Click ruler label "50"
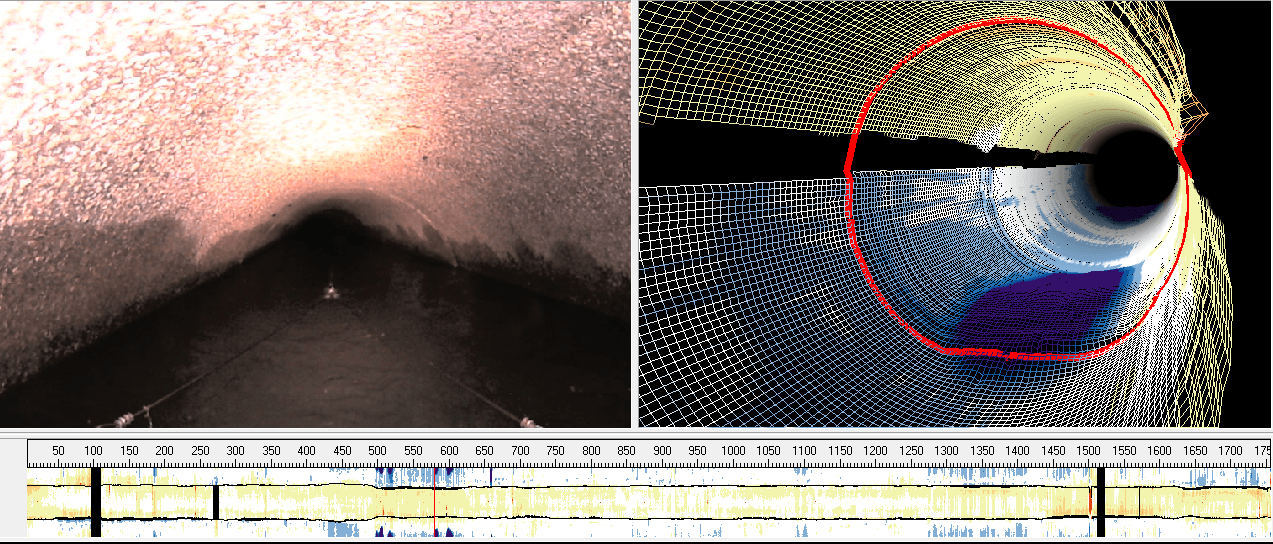 coord(58,452)
